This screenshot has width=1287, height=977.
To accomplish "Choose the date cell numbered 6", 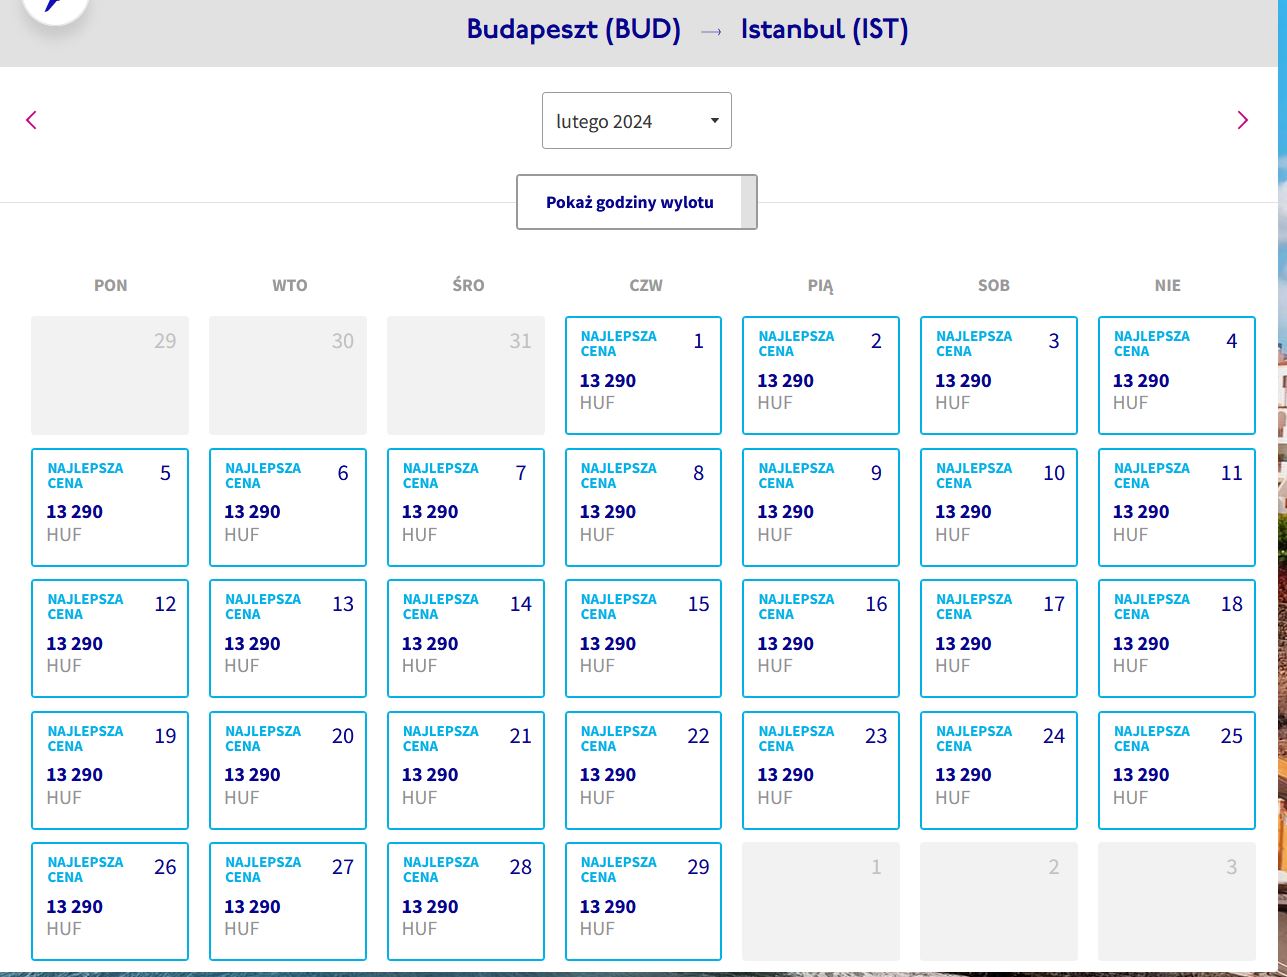I will pos(288,507).
